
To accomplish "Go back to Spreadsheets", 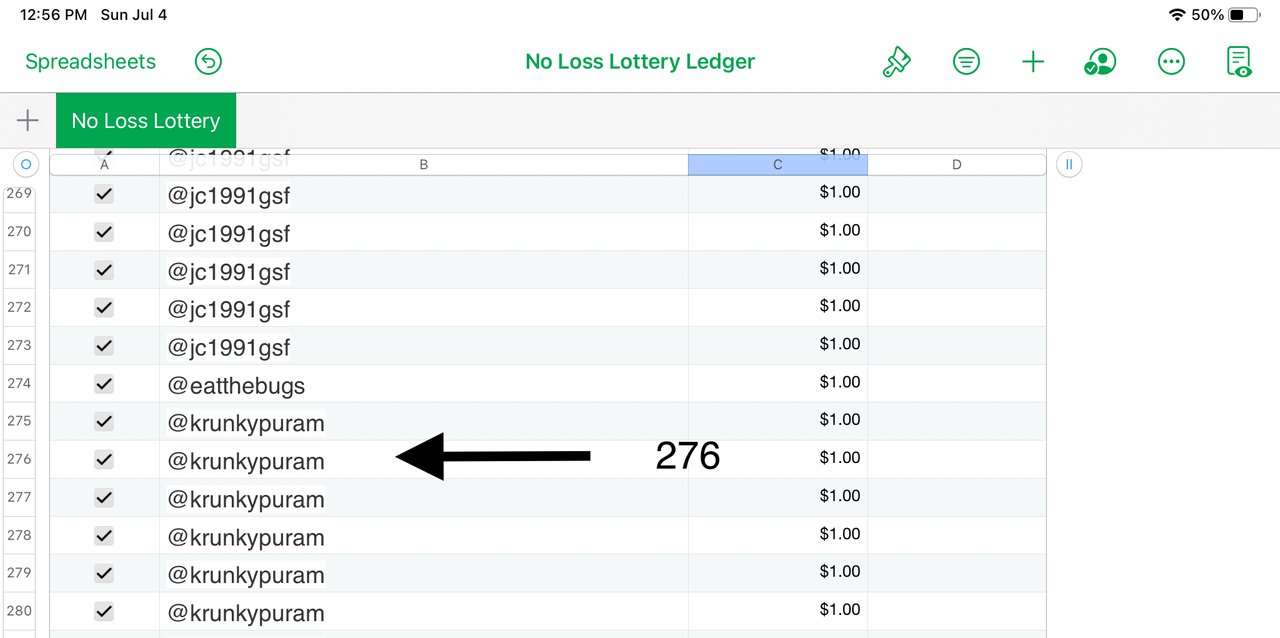I will coord(90,62).
